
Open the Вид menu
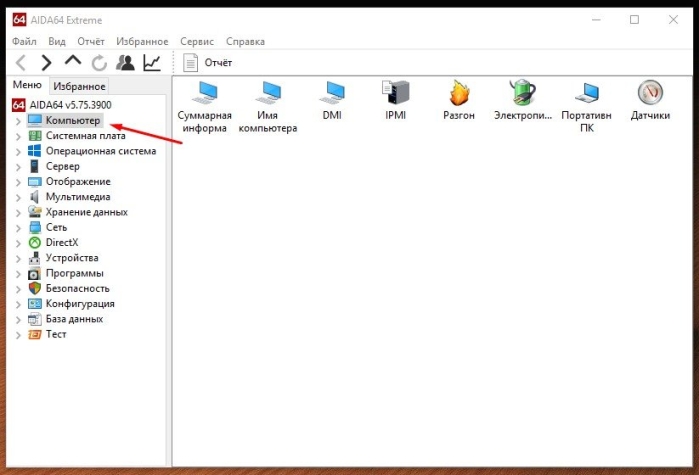point(57,41)
